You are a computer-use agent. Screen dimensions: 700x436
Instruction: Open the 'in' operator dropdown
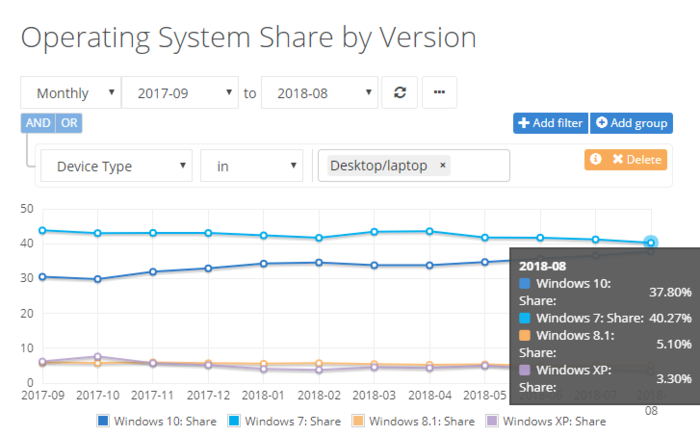click(x=252, y=166)
